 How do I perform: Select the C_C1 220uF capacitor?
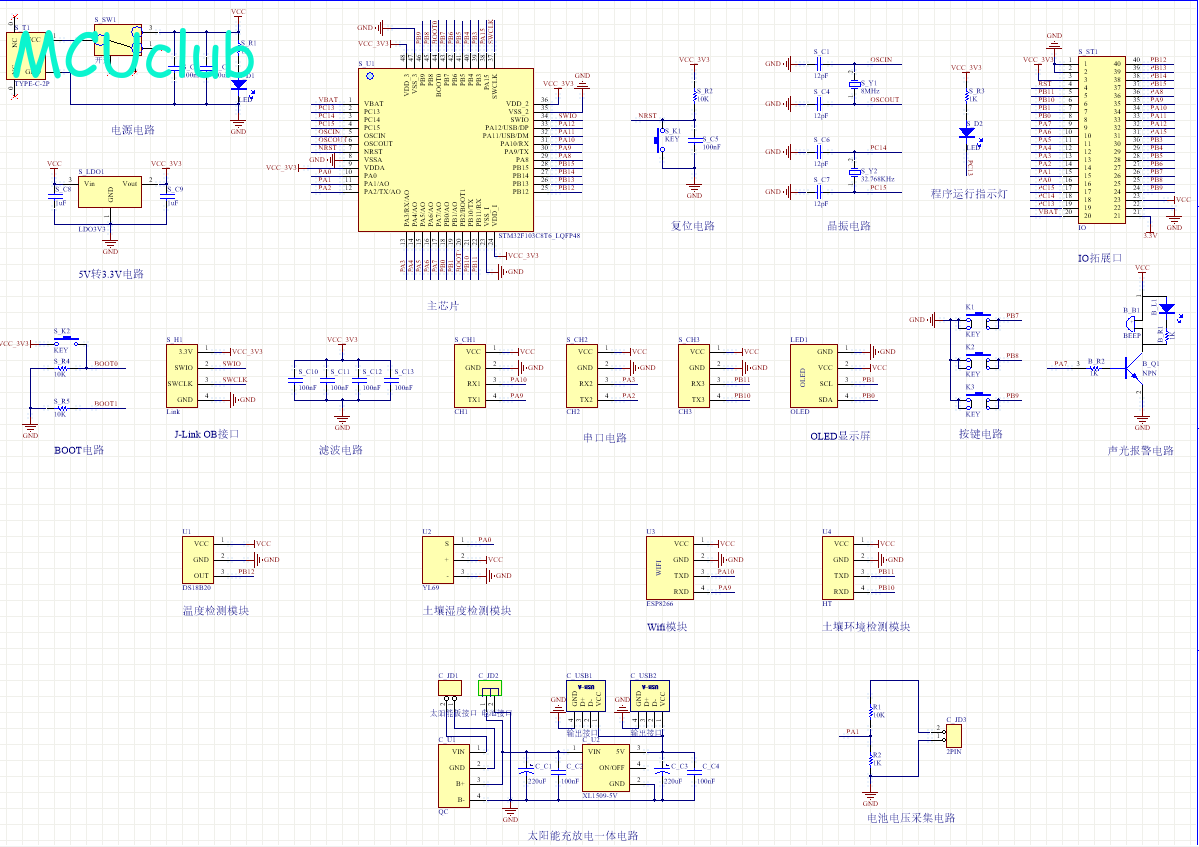click(x=526, y=771)
